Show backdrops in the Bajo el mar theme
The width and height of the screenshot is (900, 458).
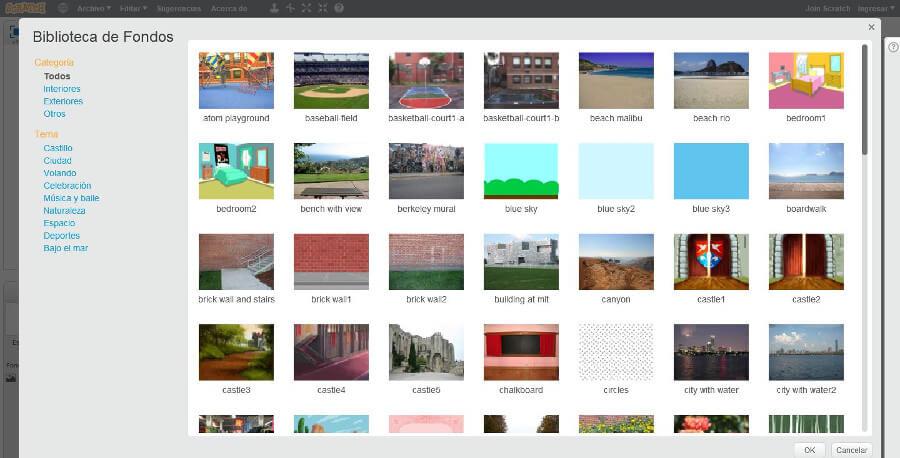pyautogui.click(x=66, y=248)
